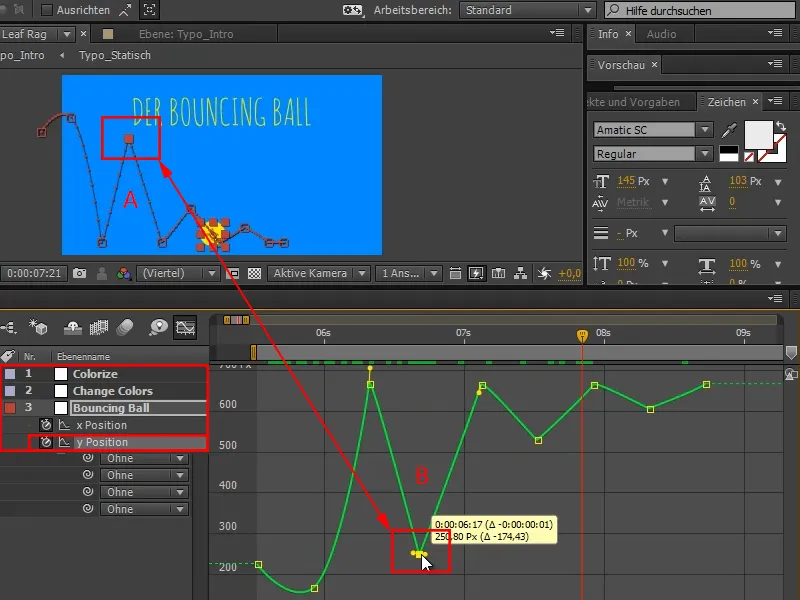Open the Zeichen panel options menu

(775, 101)
